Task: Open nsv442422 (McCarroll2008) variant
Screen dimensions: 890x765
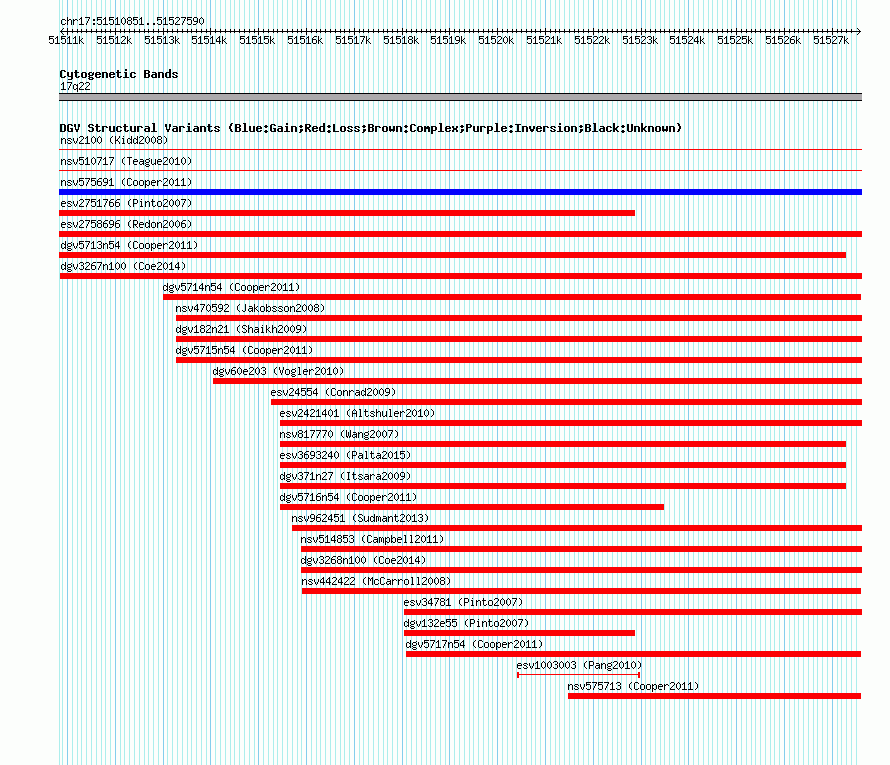Action: tap(376, 581)
